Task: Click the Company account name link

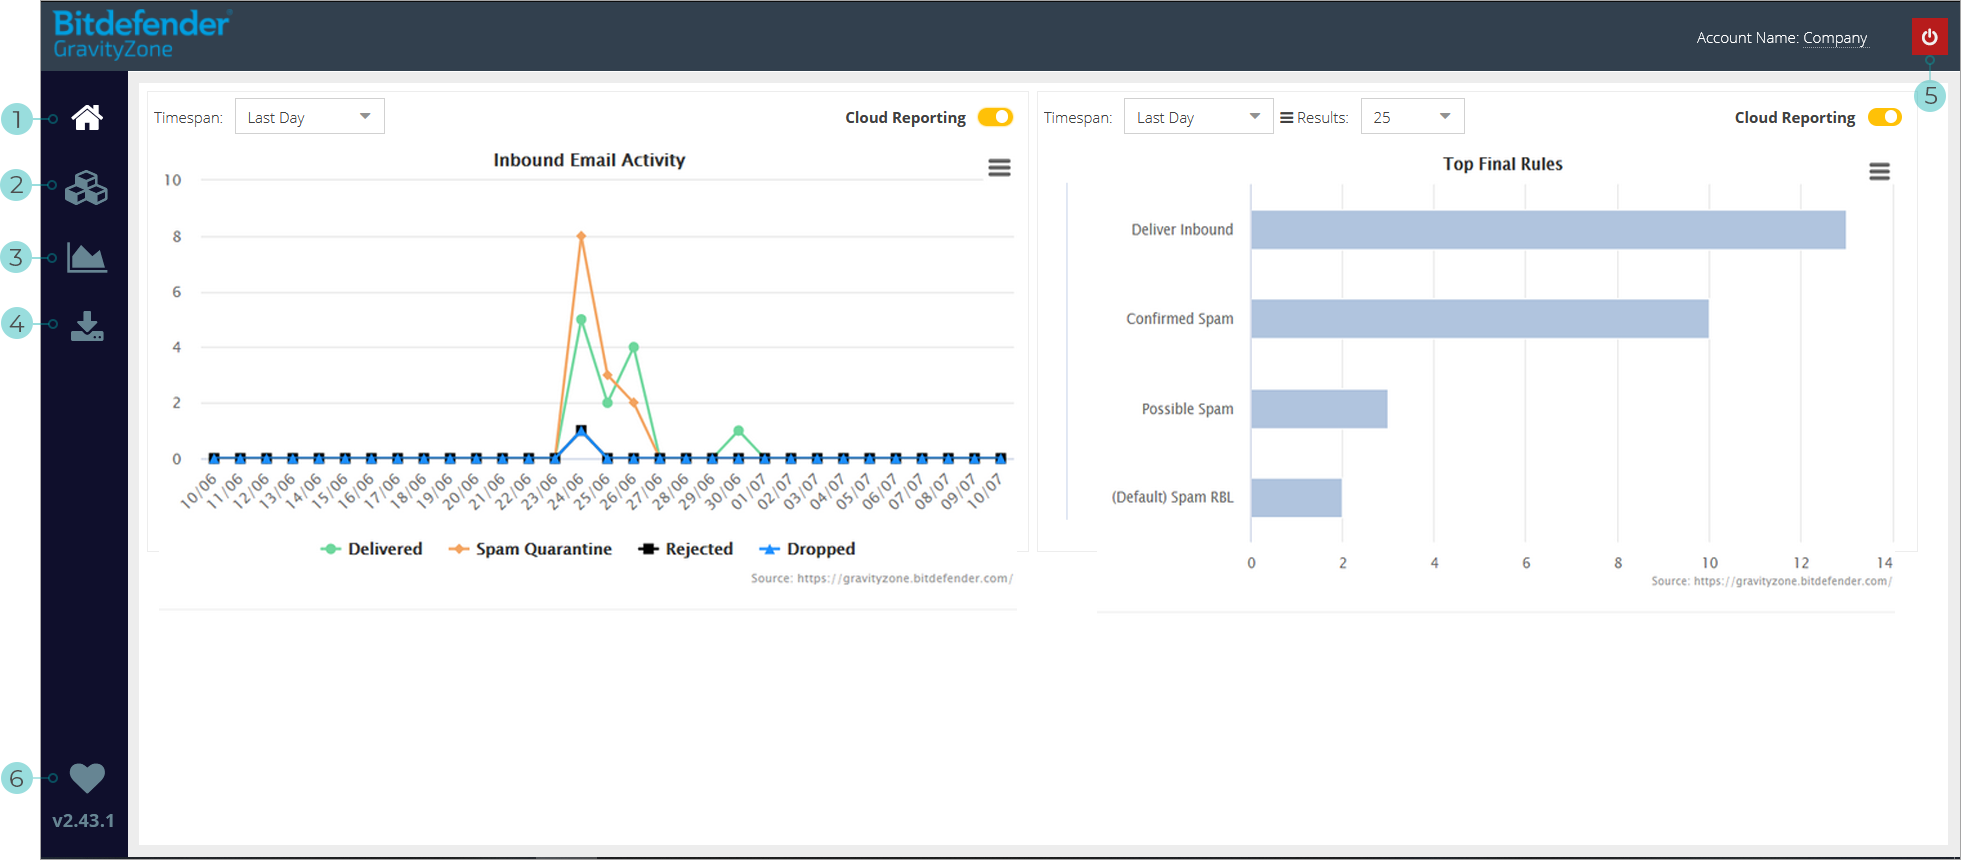Action: click(1834, 38)
